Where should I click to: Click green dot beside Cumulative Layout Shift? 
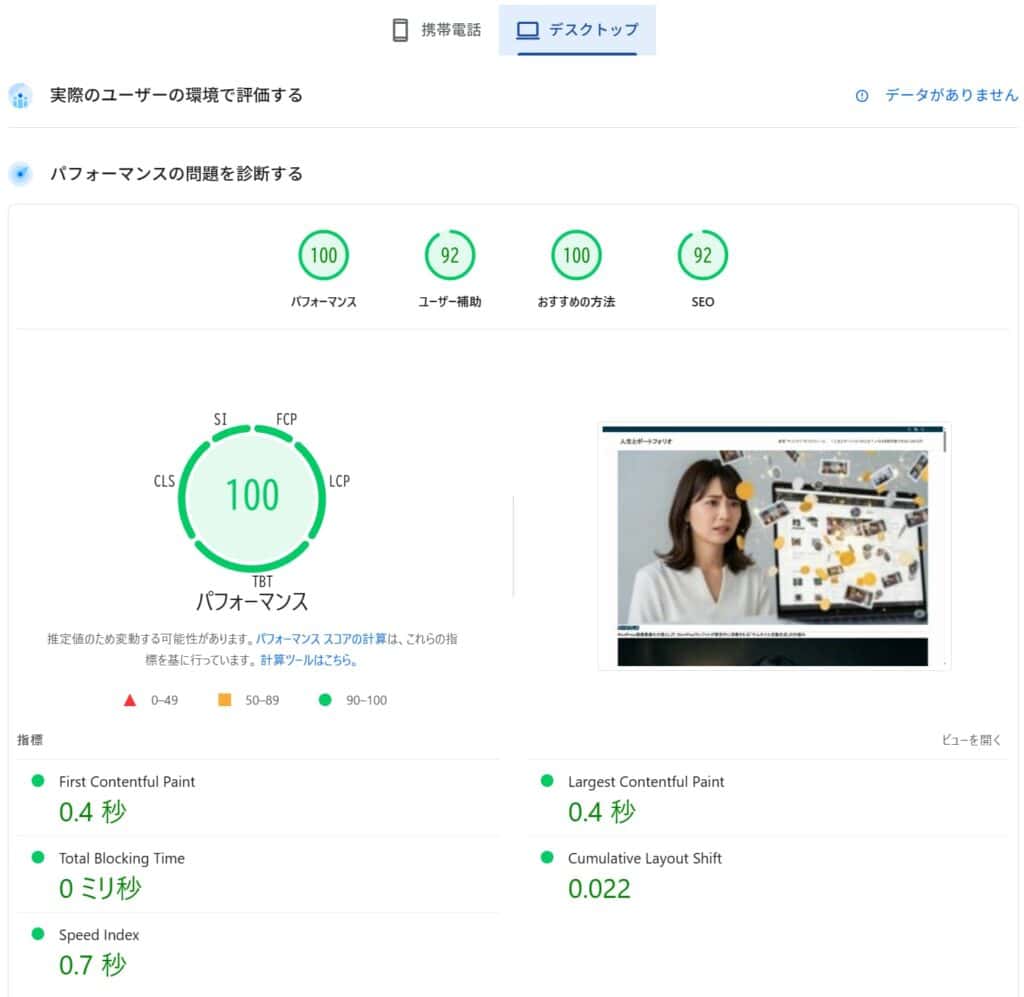click(547, 858)
